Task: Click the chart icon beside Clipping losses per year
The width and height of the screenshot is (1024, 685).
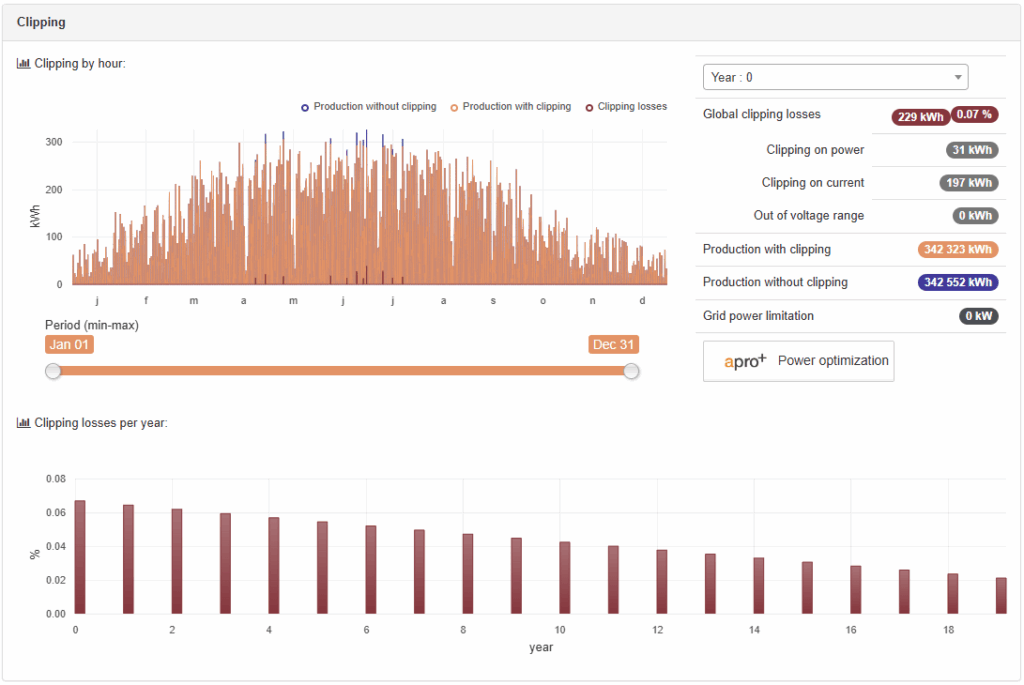Action: tap(23, 423)
